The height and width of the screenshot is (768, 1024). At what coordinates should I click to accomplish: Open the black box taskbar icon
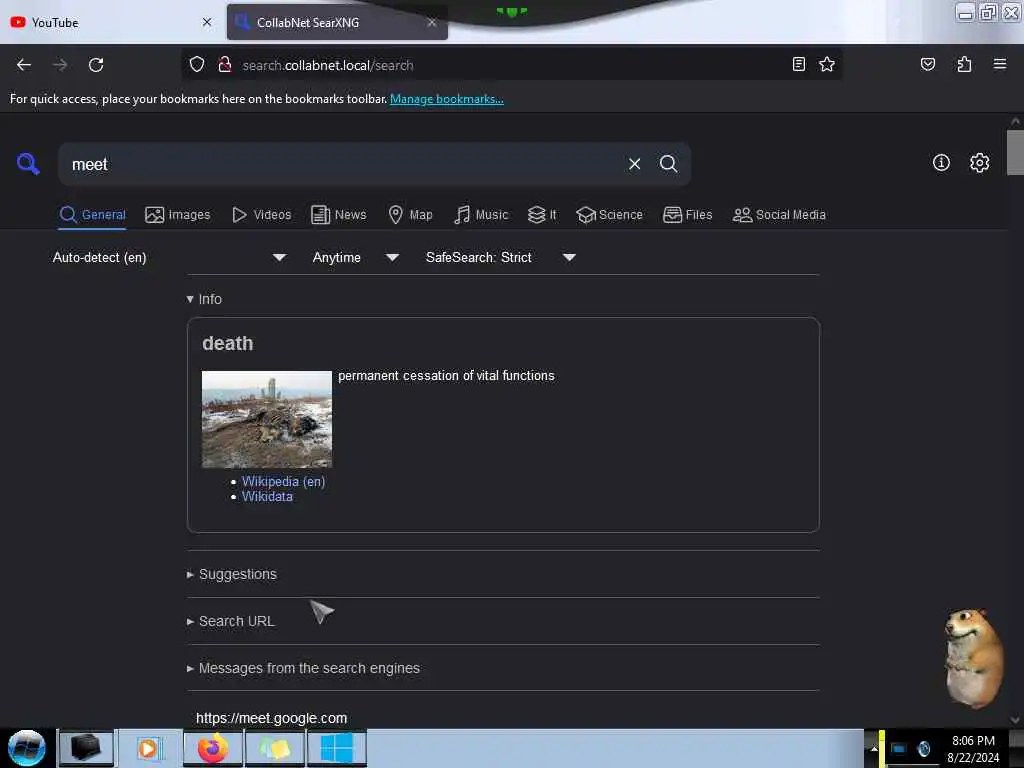pyautogui.click(x=86, y=748)
